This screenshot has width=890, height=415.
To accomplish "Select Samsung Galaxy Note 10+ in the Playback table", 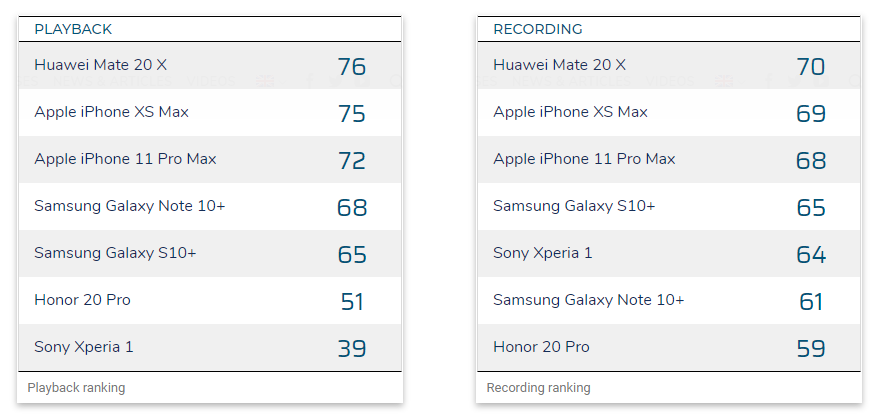I will click(x=129, y=206).
